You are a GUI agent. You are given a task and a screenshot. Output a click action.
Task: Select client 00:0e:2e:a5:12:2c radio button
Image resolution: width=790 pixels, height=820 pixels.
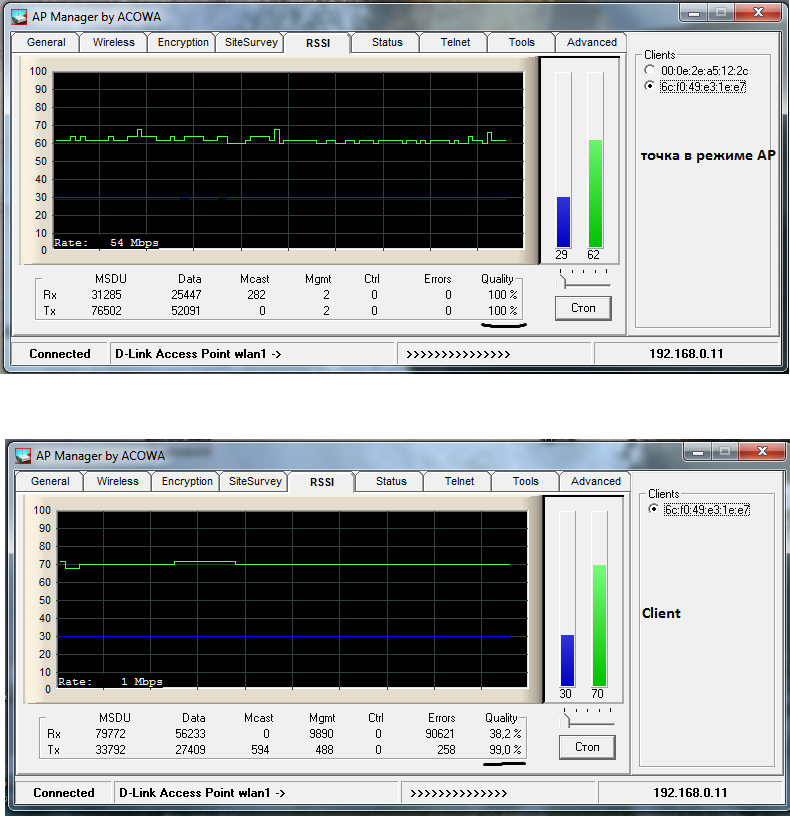(x=649, y=70)
